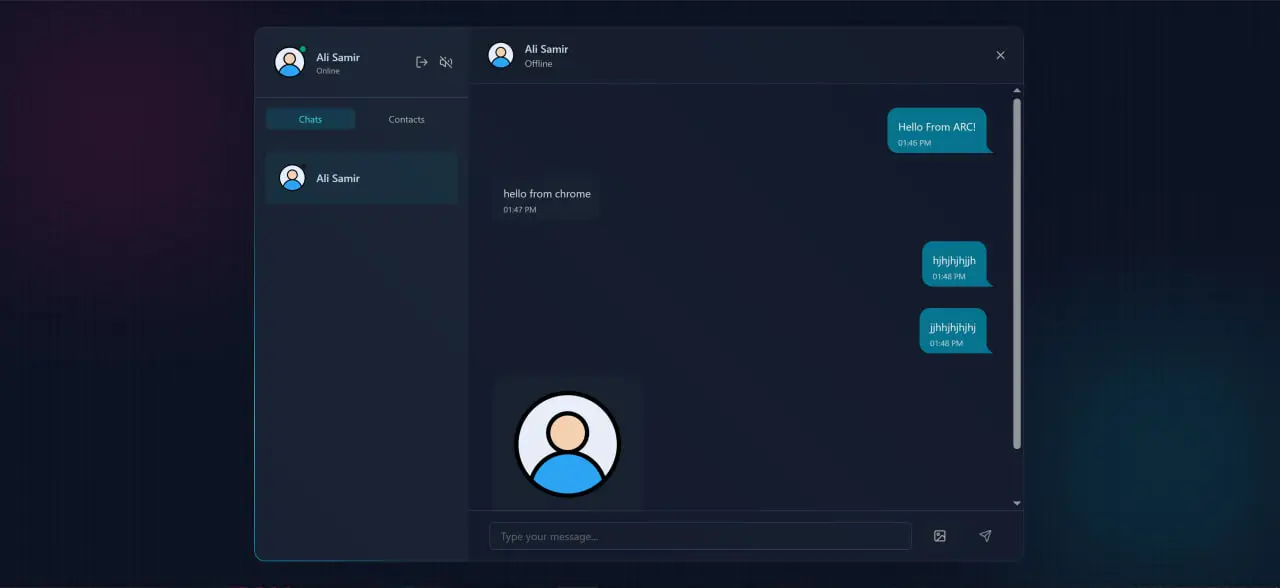Switch to the Chats tab
The width and height of the screenshot is (1280, 588).
310,119
